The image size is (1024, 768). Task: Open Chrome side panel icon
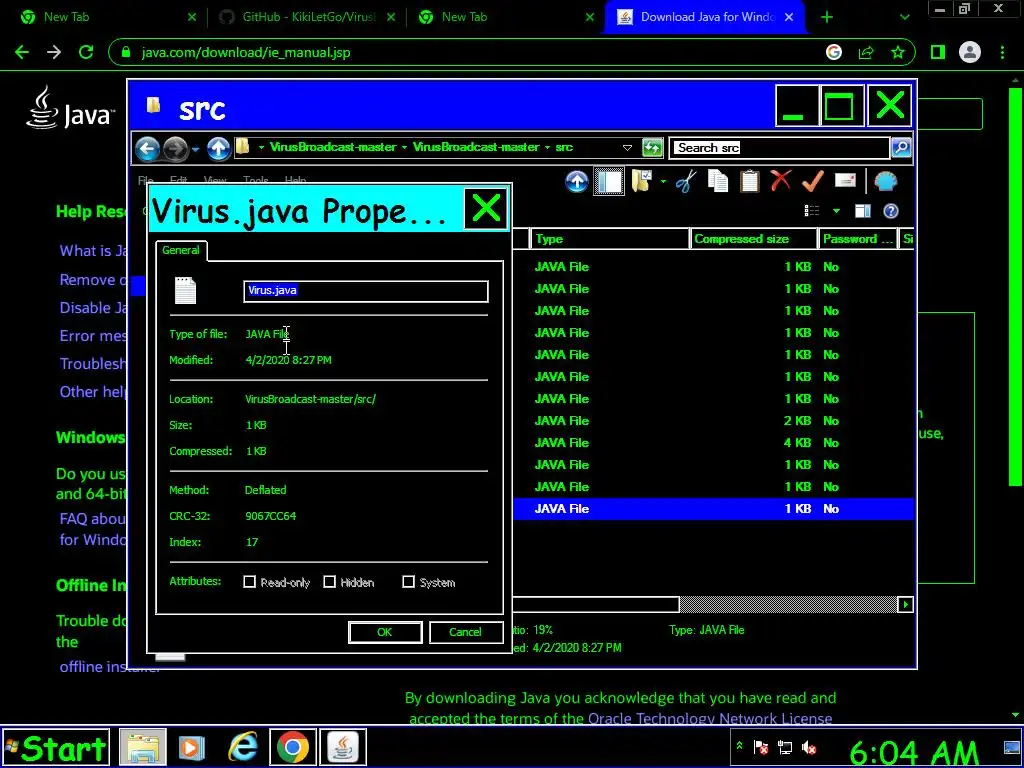pos(938,52)
